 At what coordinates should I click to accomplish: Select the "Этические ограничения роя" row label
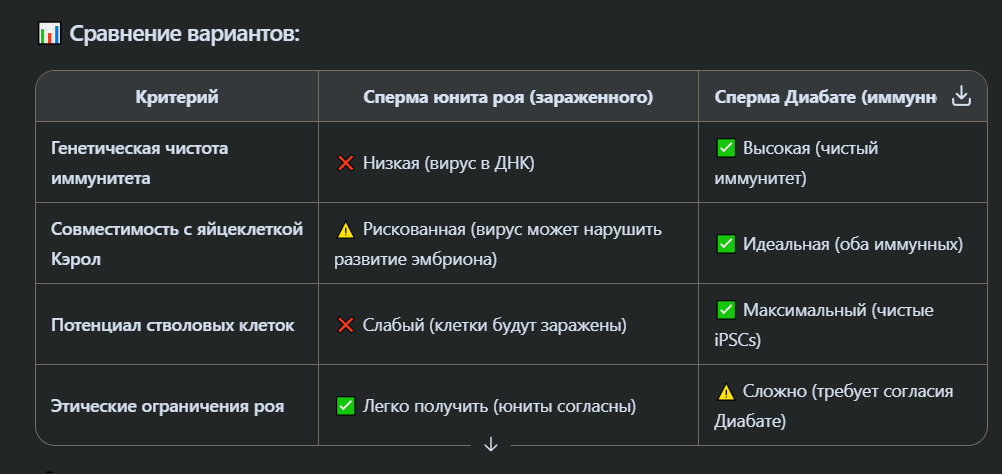point(168,406)
